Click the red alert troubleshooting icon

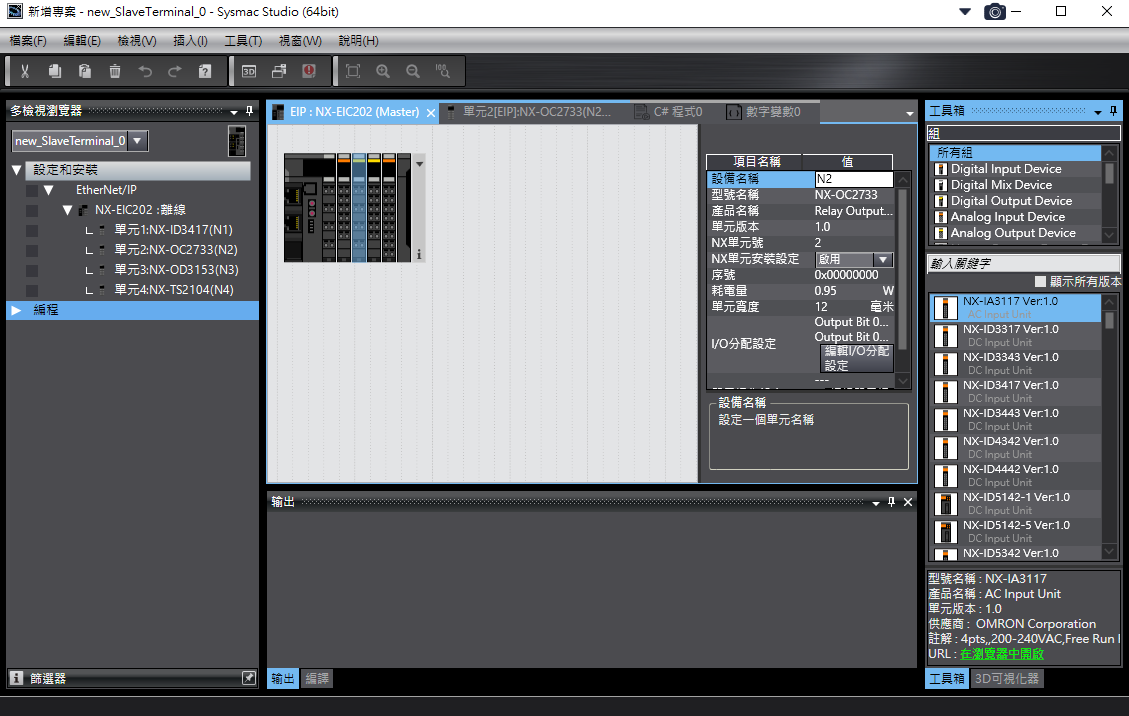point(309,71)
